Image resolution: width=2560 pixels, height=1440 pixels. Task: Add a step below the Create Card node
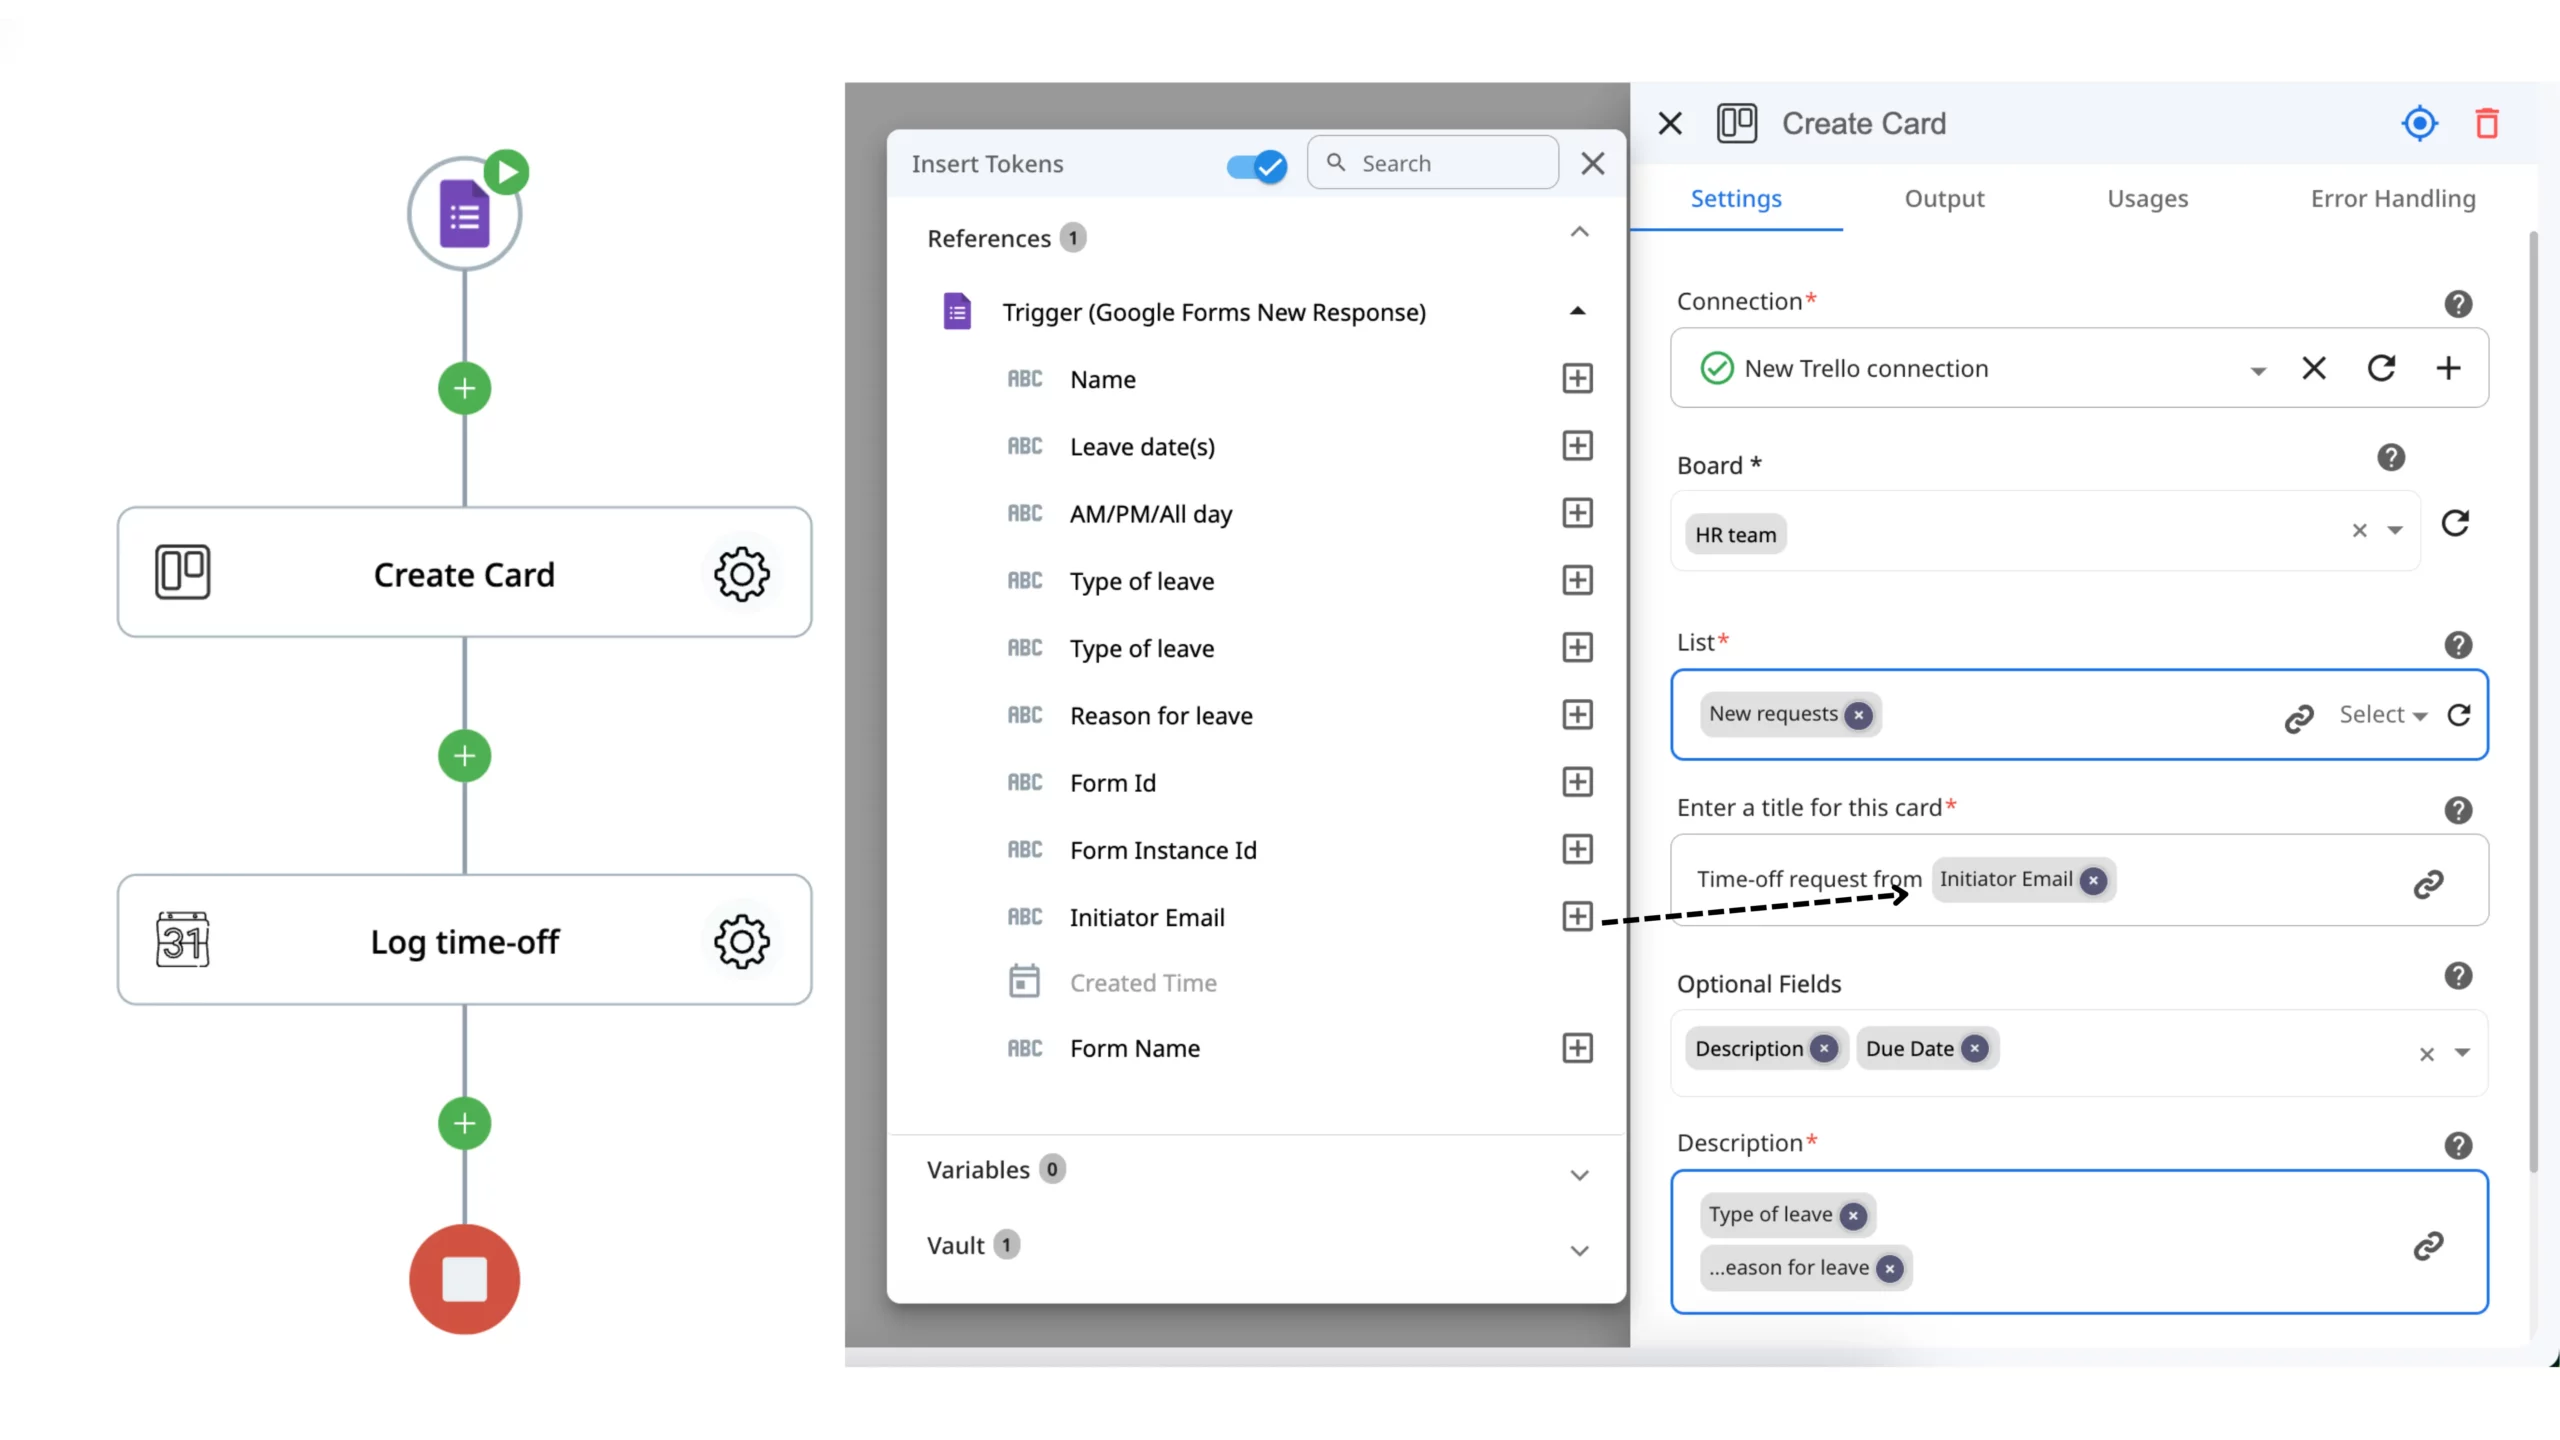[464, 756]
